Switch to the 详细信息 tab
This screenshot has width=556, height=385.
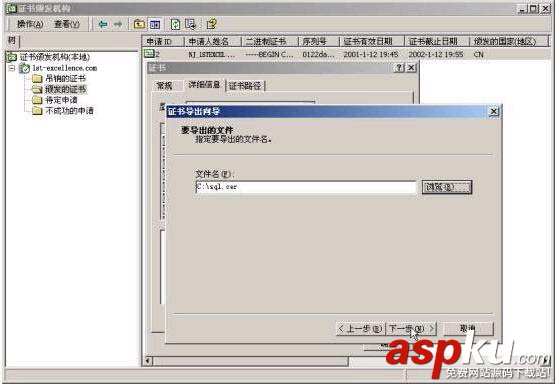pos(204,85)
